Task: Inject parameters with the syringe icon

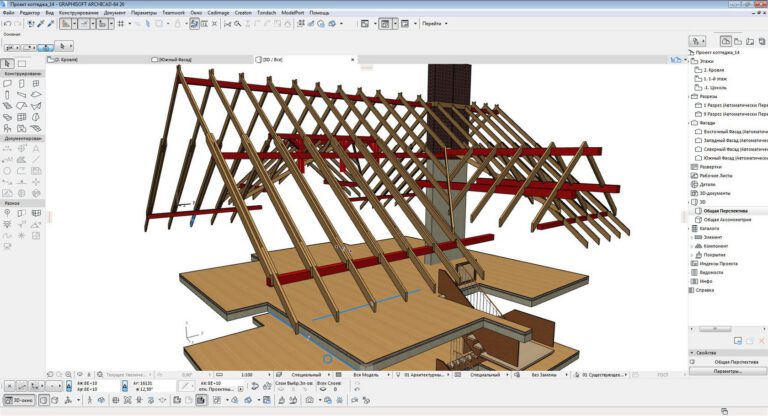Action: coord(50,24)
